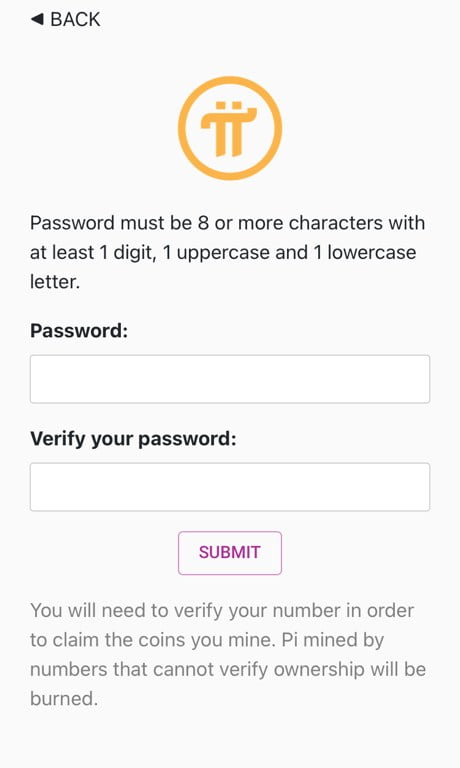Viewport: 460px width, 768px height.
Task: Tap the BACK text label
Action: (x=75, y=20)
